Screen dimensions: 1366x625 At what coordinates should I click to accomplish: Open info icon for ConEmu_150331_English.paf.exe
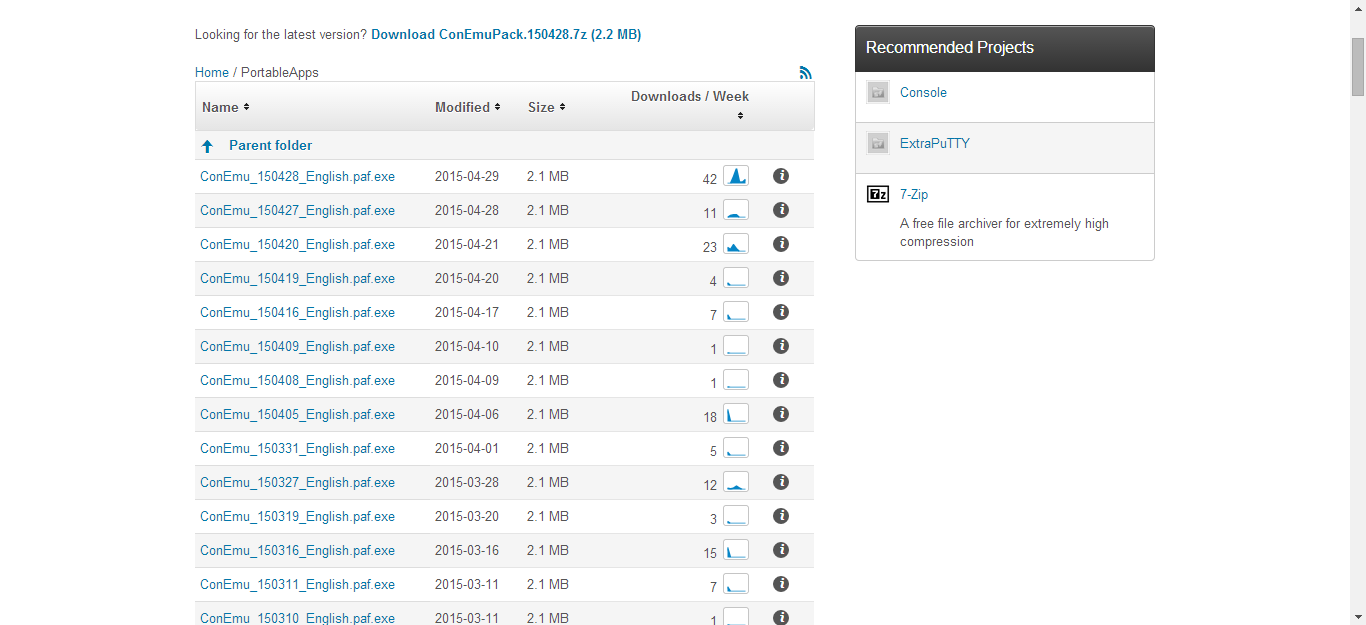[x=781, y=448]
